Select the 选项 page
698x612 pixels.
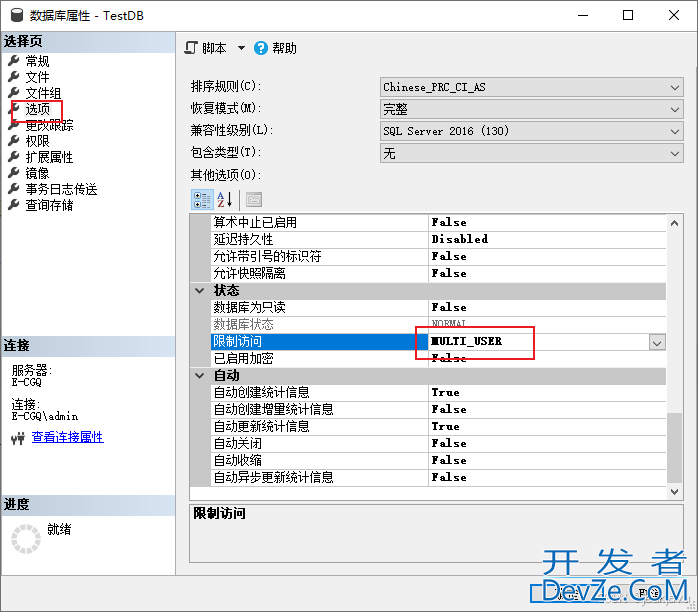point(37,109)
